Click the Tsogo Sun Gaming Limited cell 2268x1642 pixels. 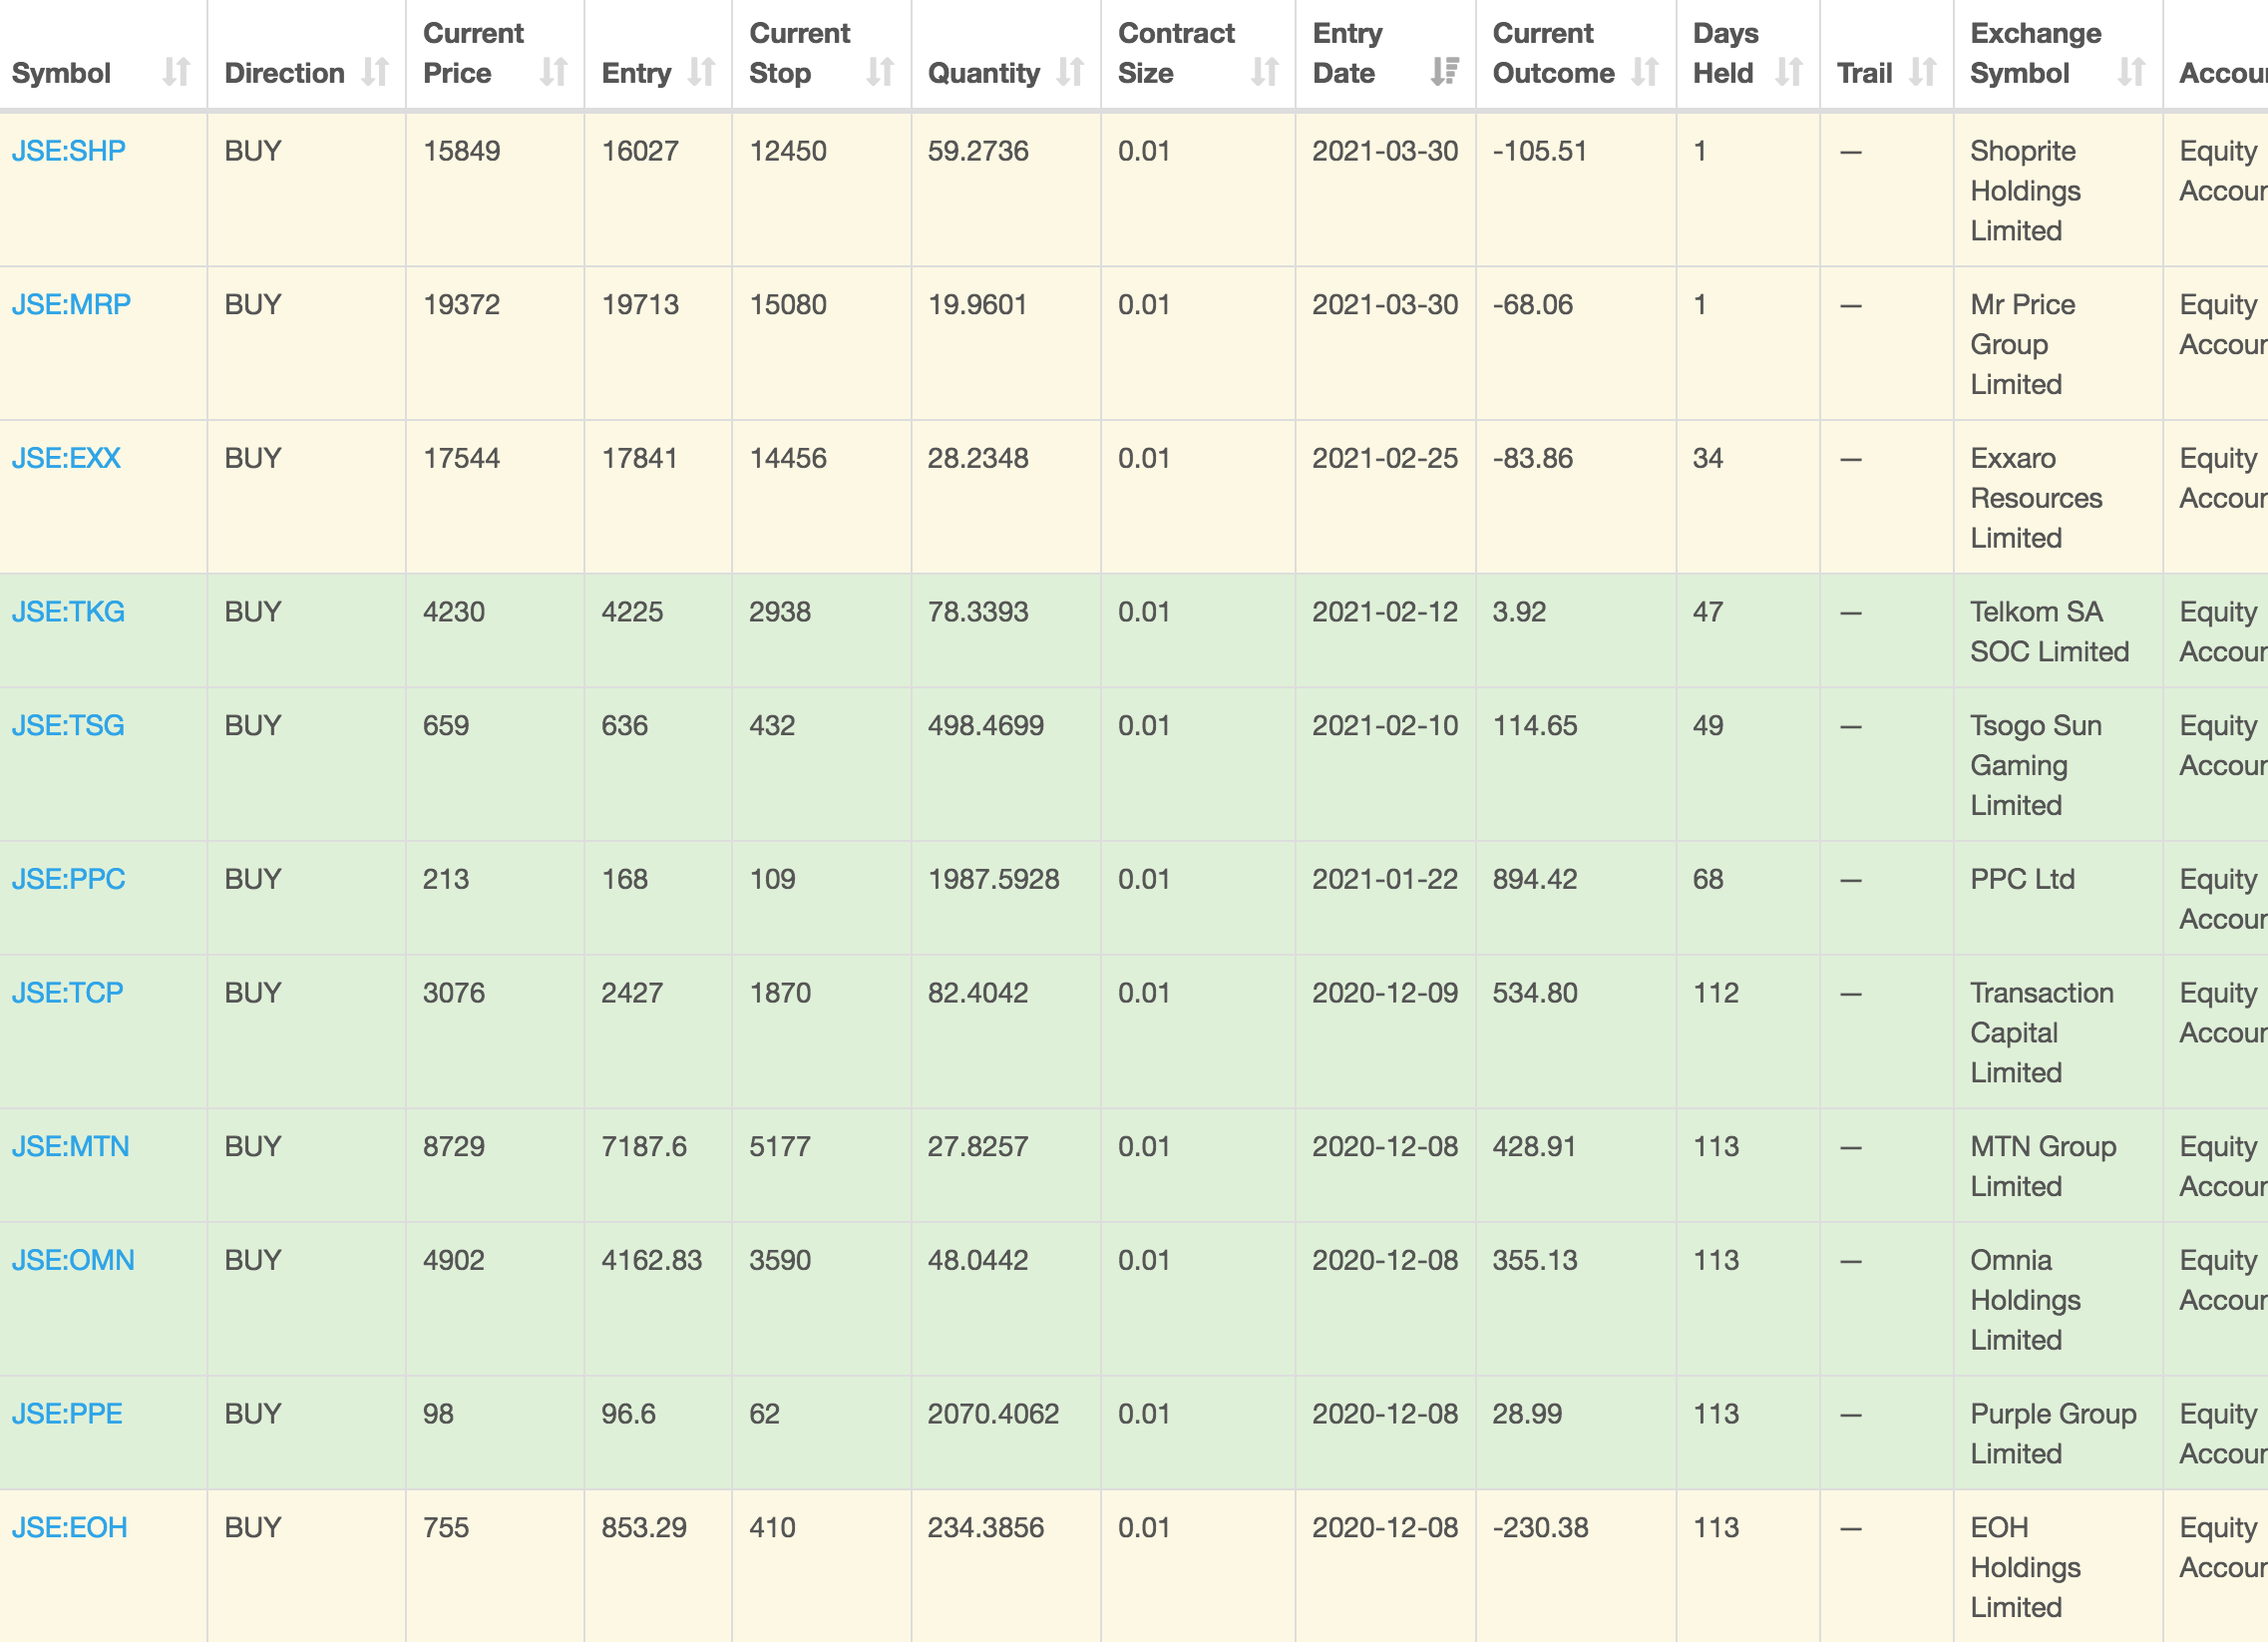coord(2058,764)
